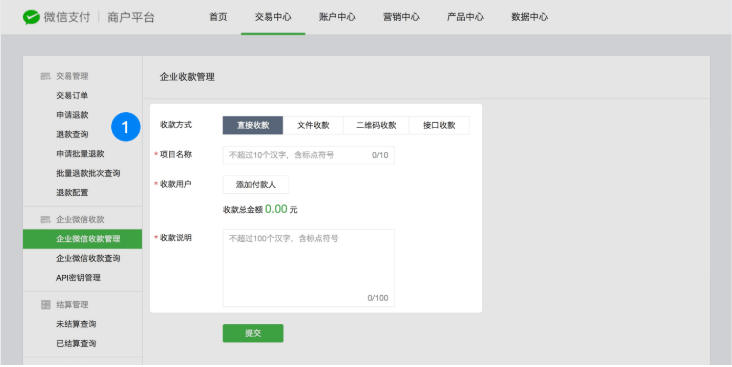Viewport: 732px width, 367px height.
Task: Click the 交易管理 section heading
Action: 72,76
